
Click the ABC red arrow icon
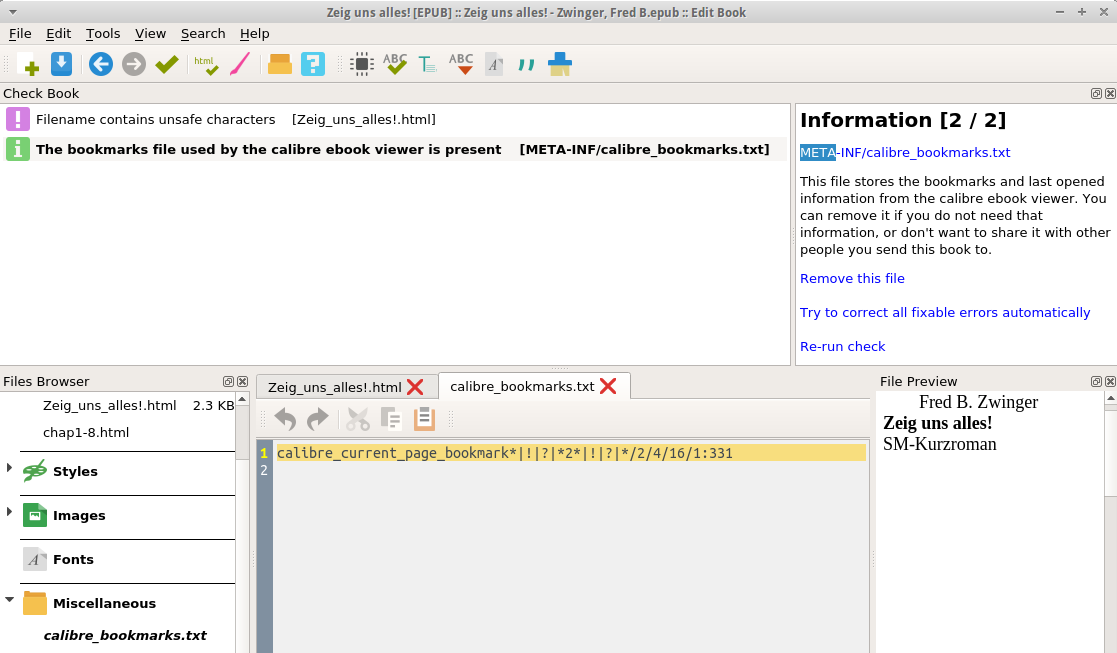point(461,64)
